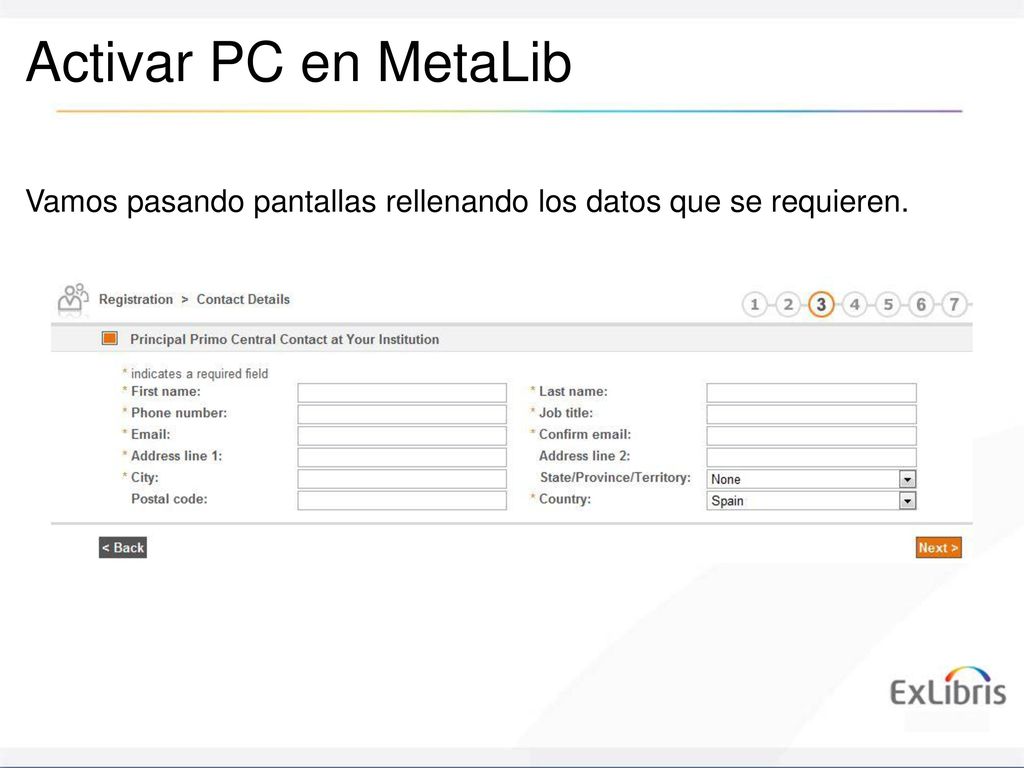
Task: Click the 'Job title:' label
Action: (566, 413)
